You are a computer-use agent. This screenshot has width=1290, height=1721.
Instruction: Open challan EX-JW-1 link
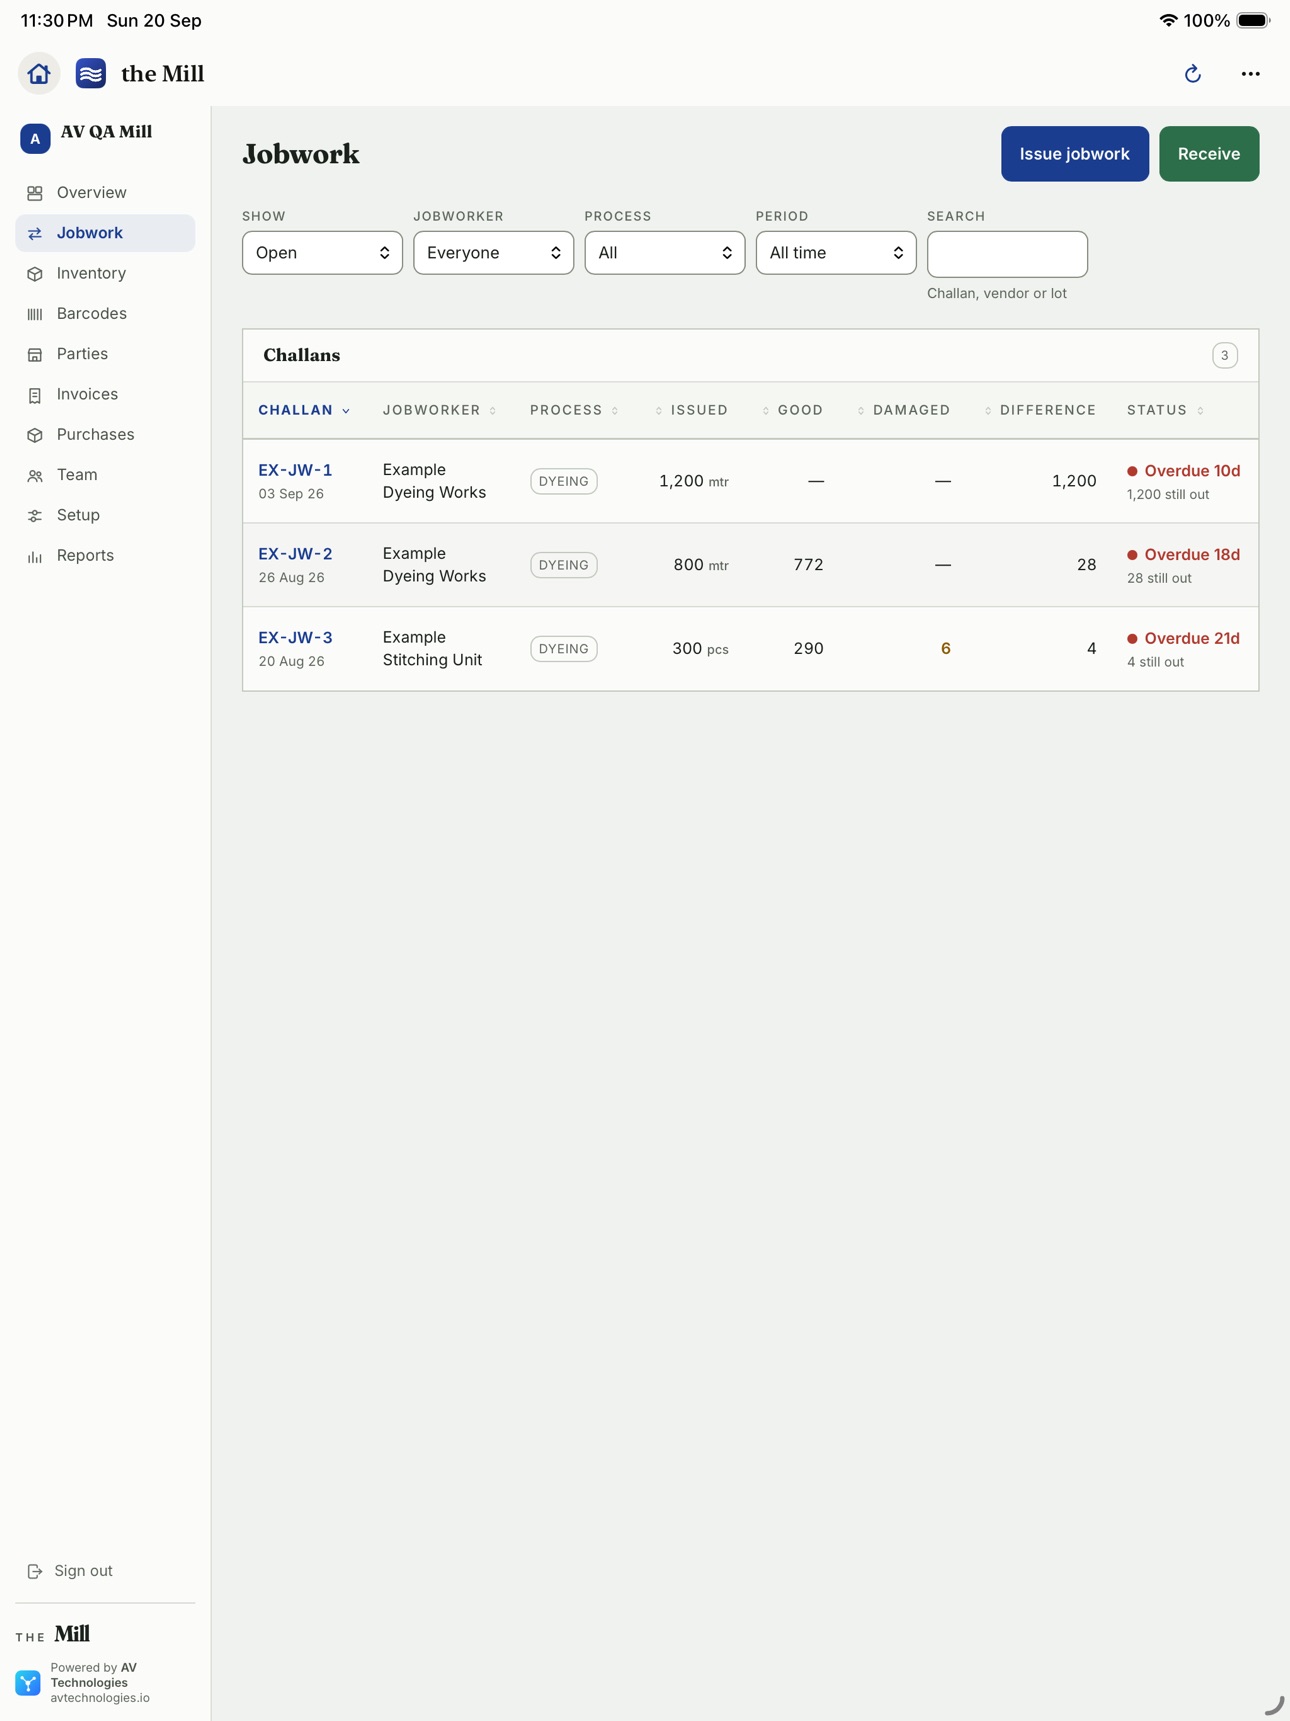click(295, 470)
